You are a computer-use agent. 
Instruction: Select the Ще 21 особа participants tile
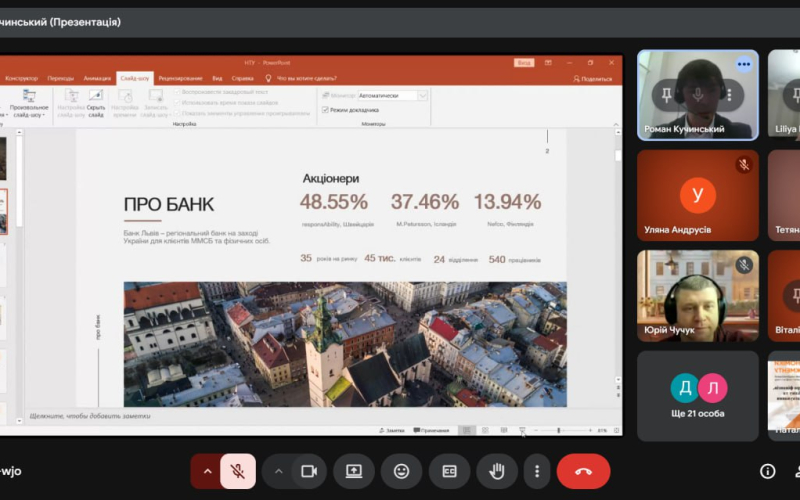pos(698,396)
